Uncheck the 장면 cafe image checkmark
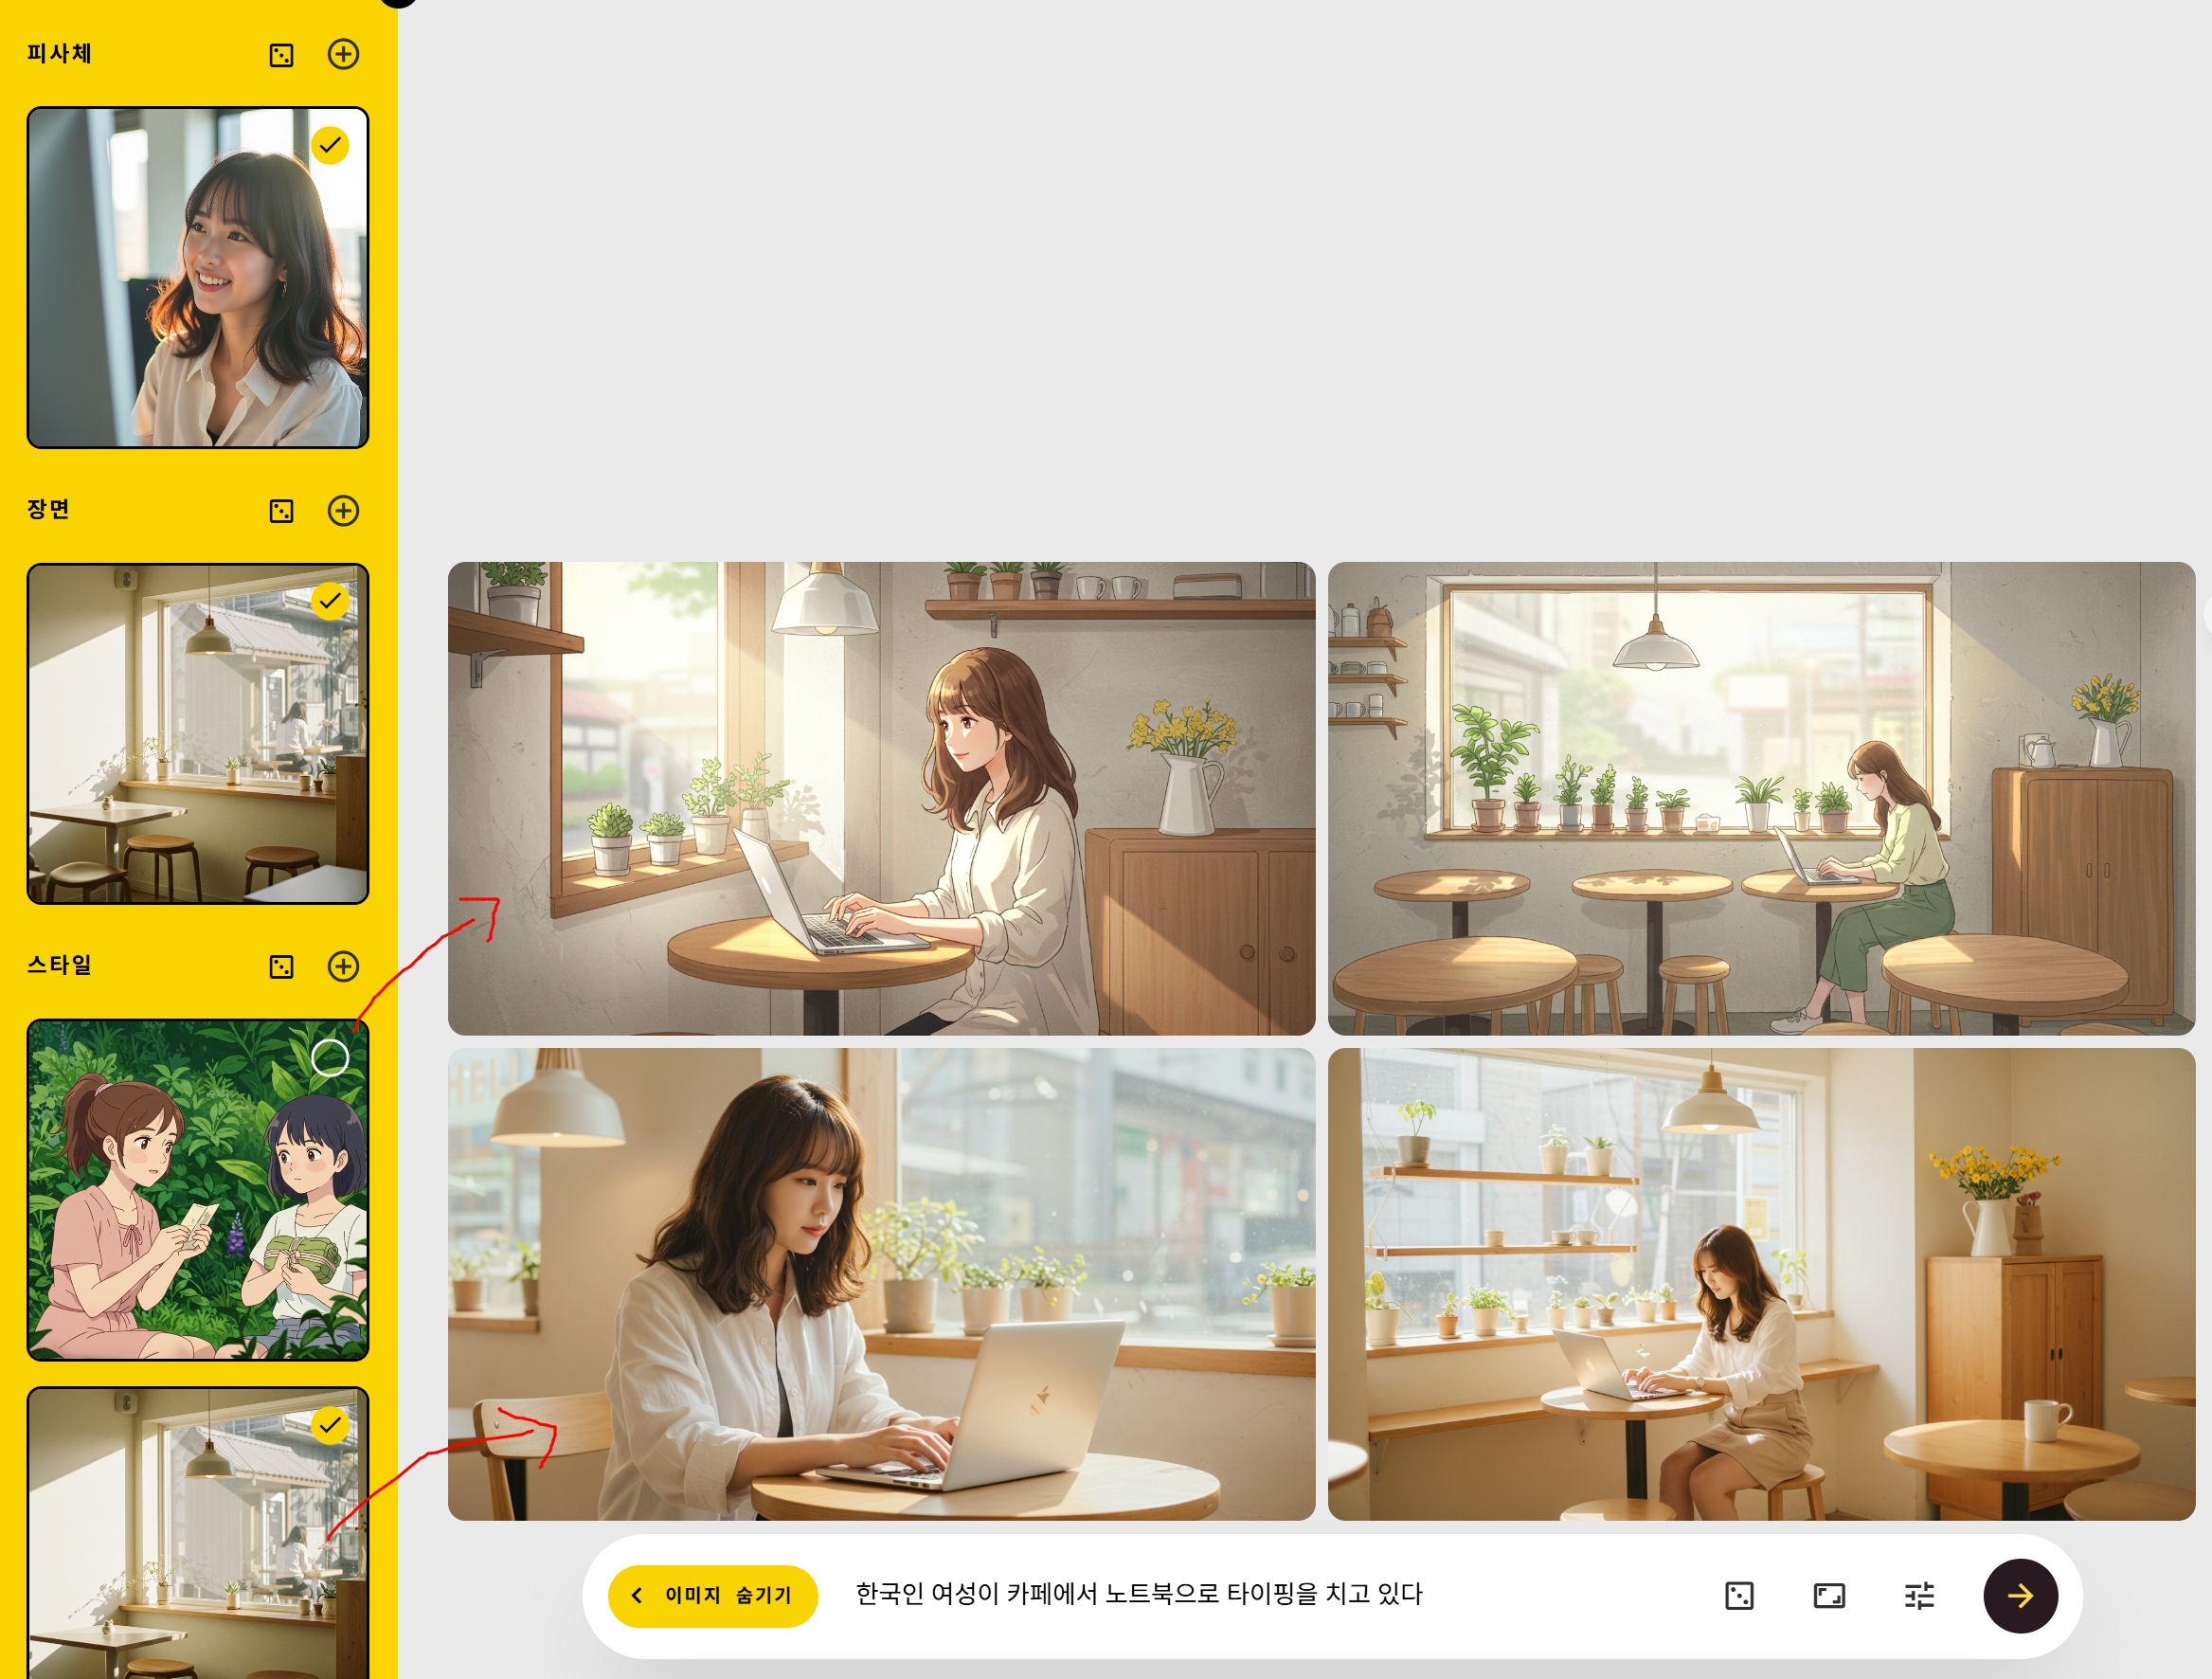The image size is (2212, 1679). (x=330, y=601)
